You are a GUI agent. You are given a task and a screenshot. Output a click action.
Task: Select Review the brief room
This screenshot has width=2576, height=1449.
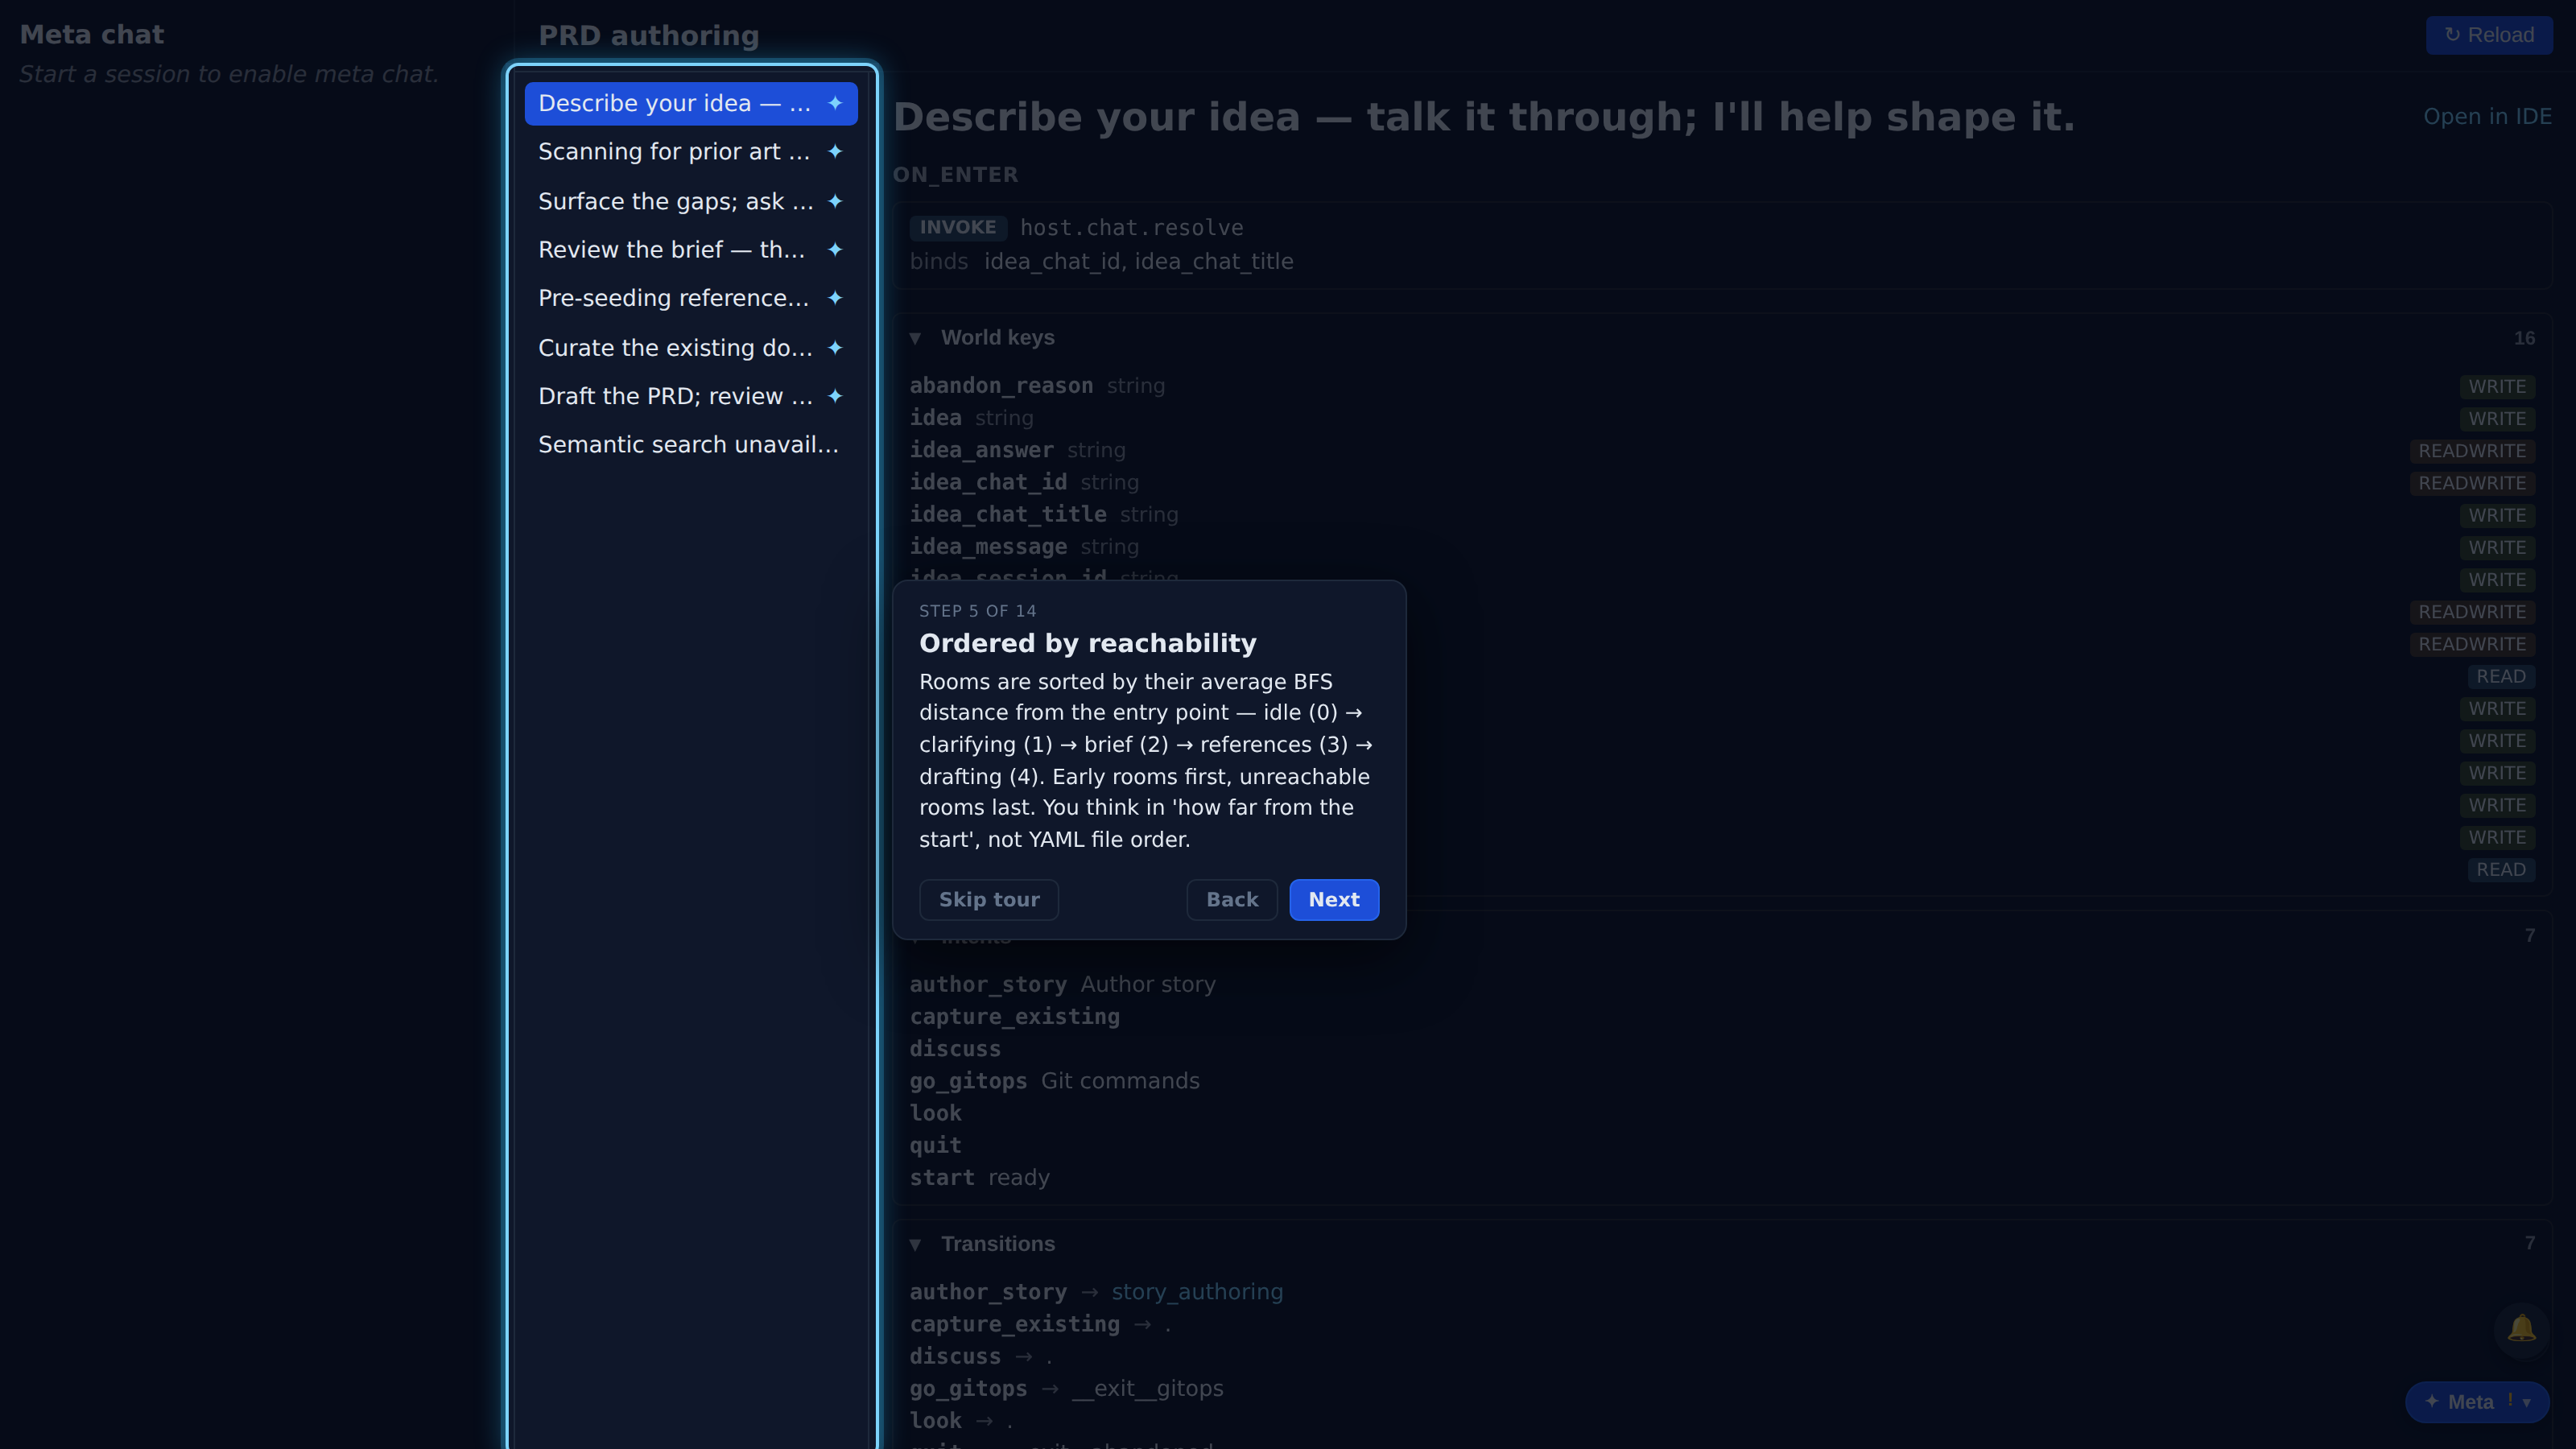(x=691, y=250)
